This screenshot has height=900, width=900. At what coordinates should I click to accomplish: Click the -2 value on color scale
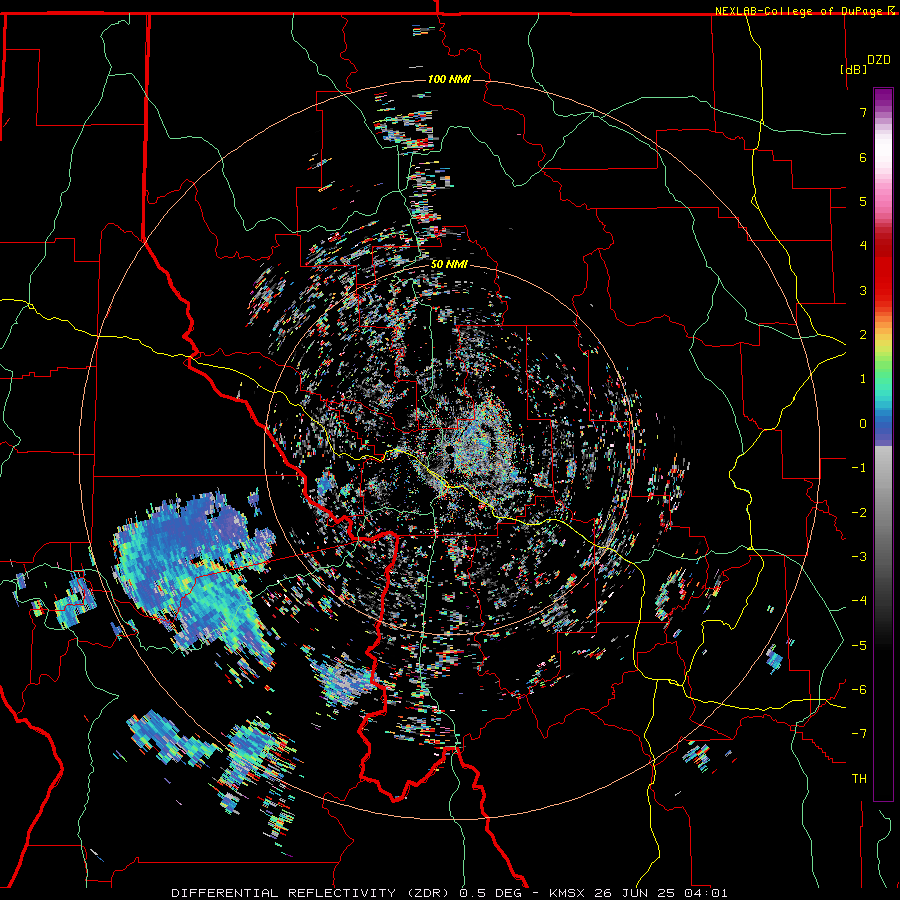tap(859, 513)
